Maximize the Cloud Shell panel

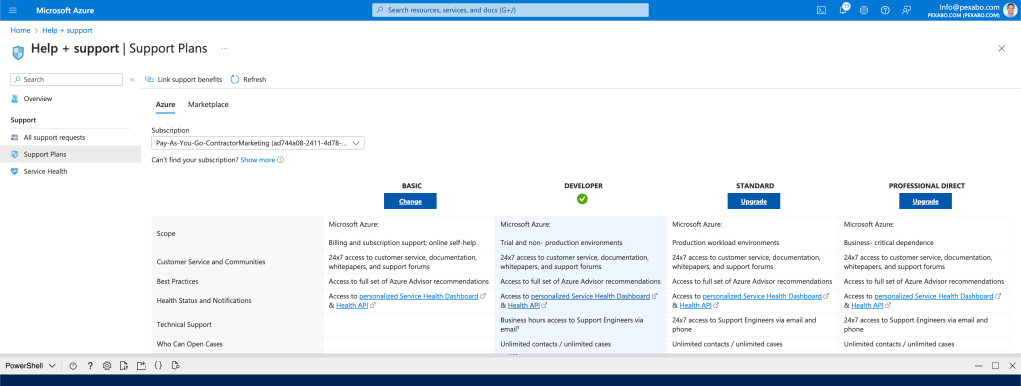pos(995,366)
